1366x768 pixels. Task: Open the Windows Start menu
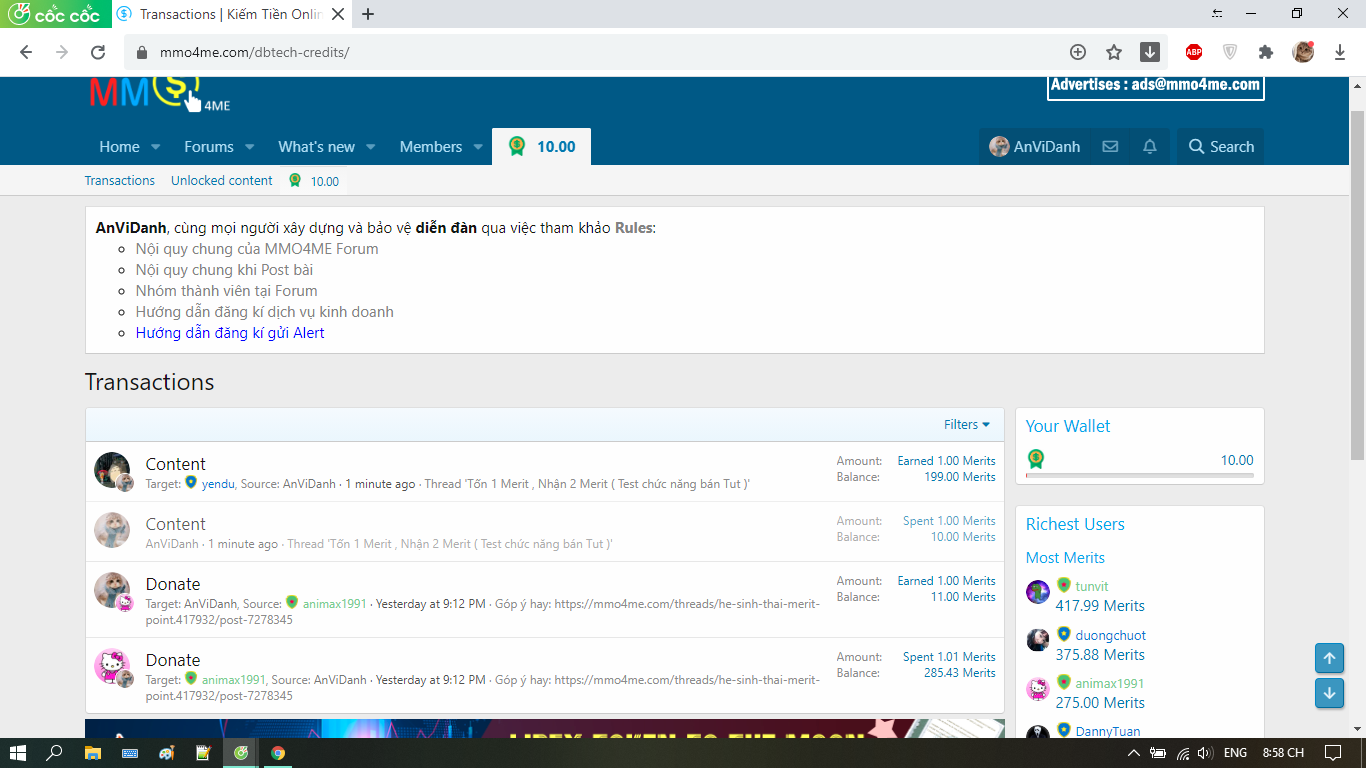click(18, 752)
